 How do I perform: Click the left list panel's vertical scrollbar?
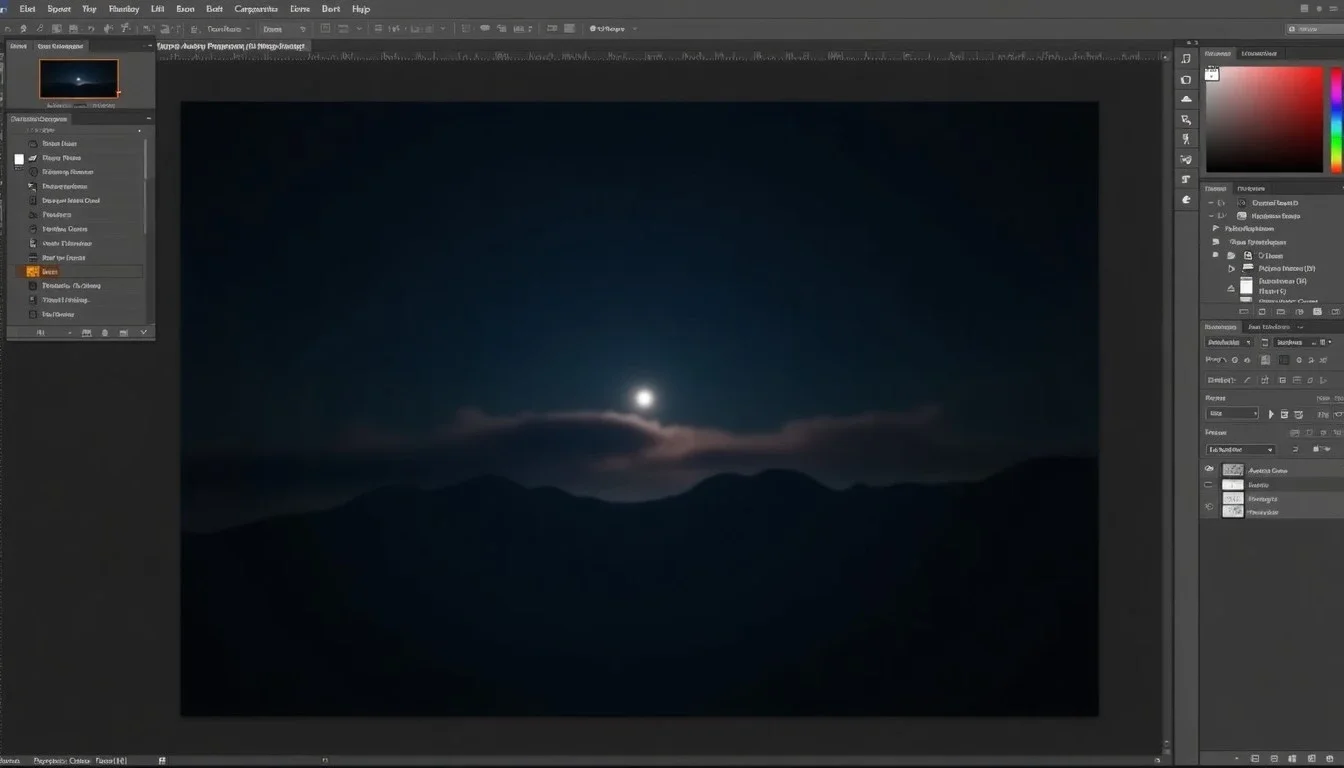[146, 186]
